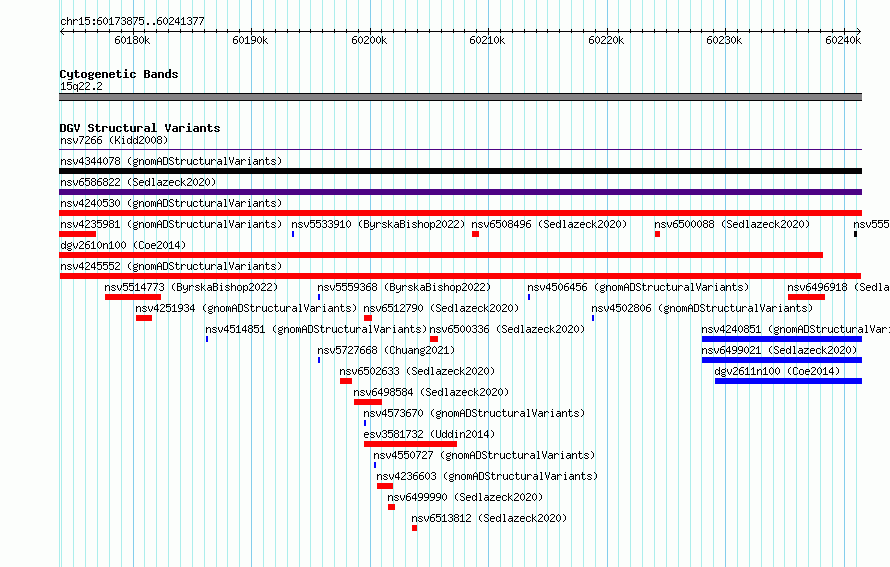
Task: Select the nsv4240851 blue variant bar
Action: (x=782, y=339)
